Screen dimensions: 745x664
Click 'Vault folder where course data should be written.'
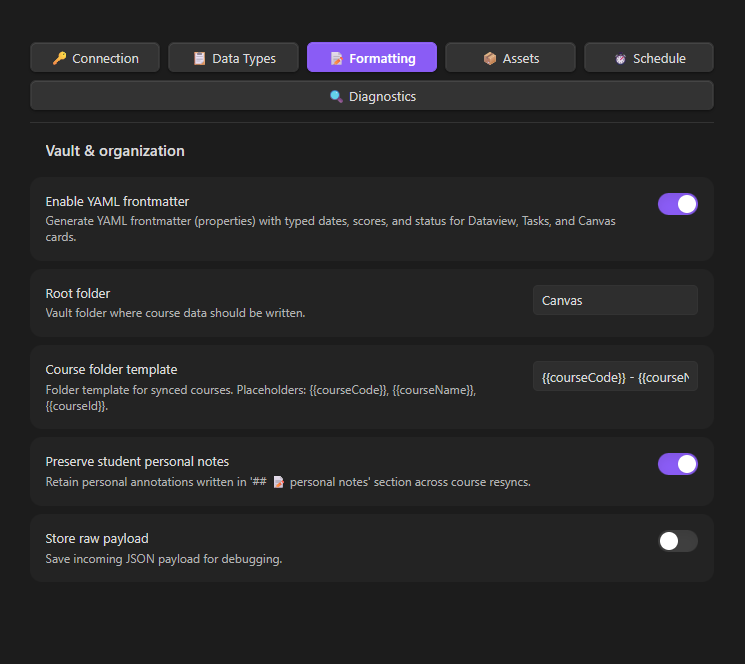(175, 313)
